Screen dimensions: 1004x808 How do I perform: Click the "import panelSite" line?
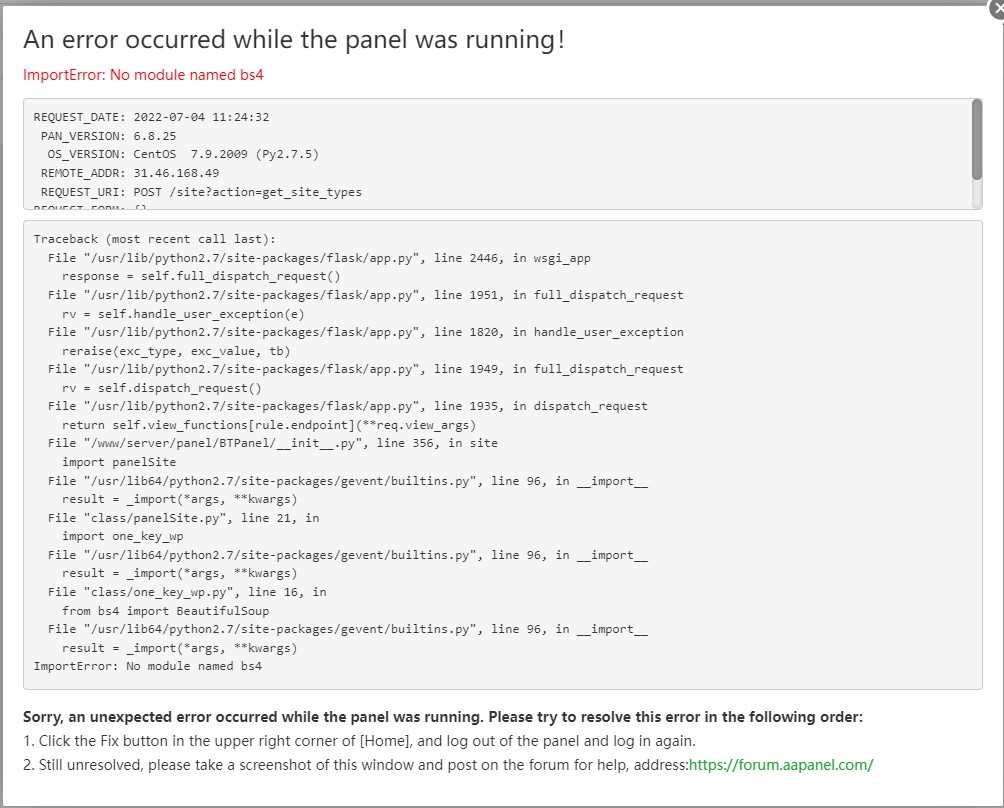(x=118, y=462)
